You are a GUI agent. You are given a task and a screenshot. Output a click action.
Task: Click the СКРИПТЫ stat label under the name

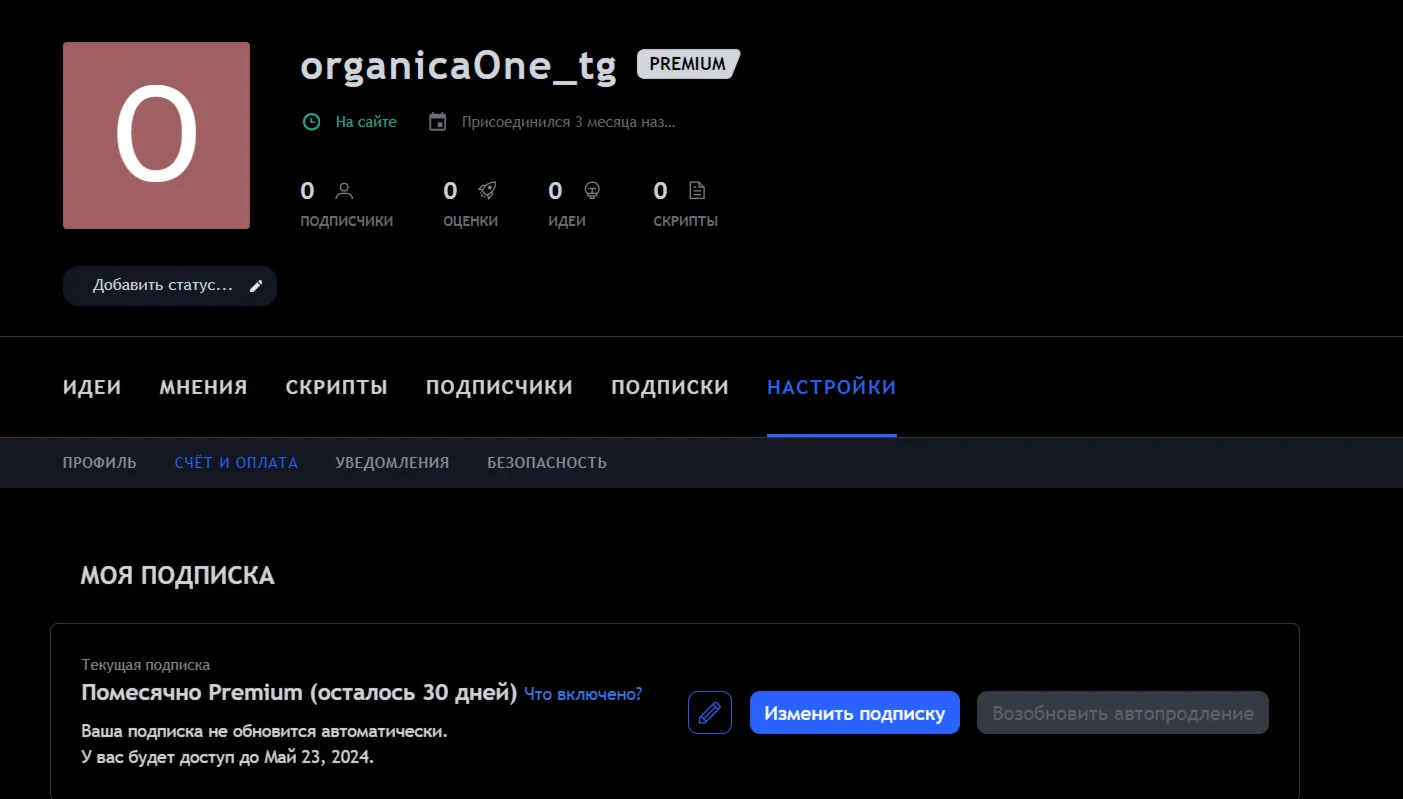(x=686, y=221)
